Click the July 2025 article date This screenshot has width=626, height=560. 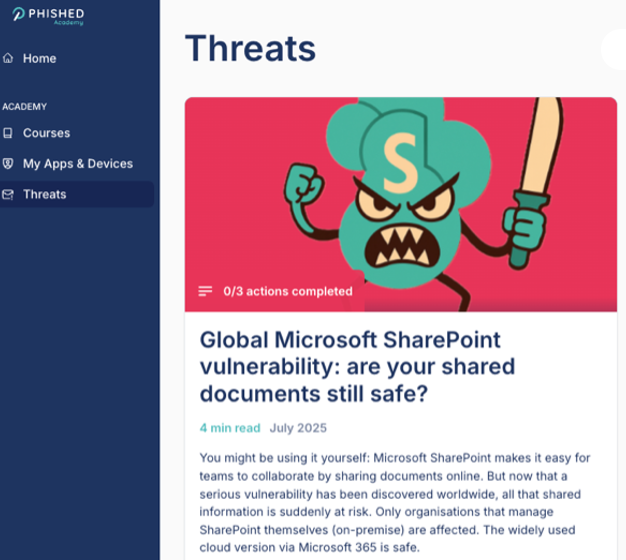(x=298, y=428)
